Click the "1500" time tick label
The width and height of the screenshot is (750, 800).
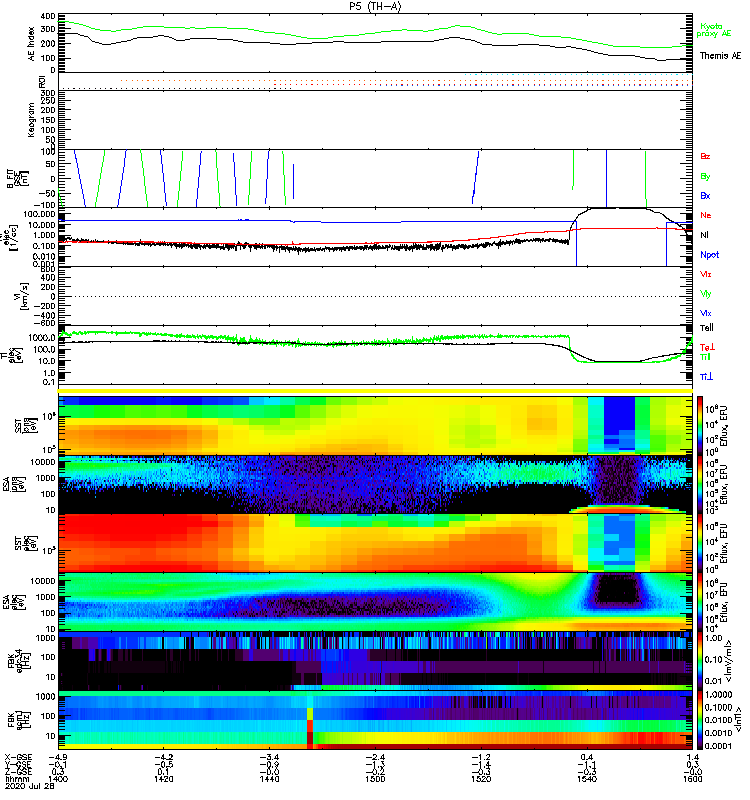point(375,779)
